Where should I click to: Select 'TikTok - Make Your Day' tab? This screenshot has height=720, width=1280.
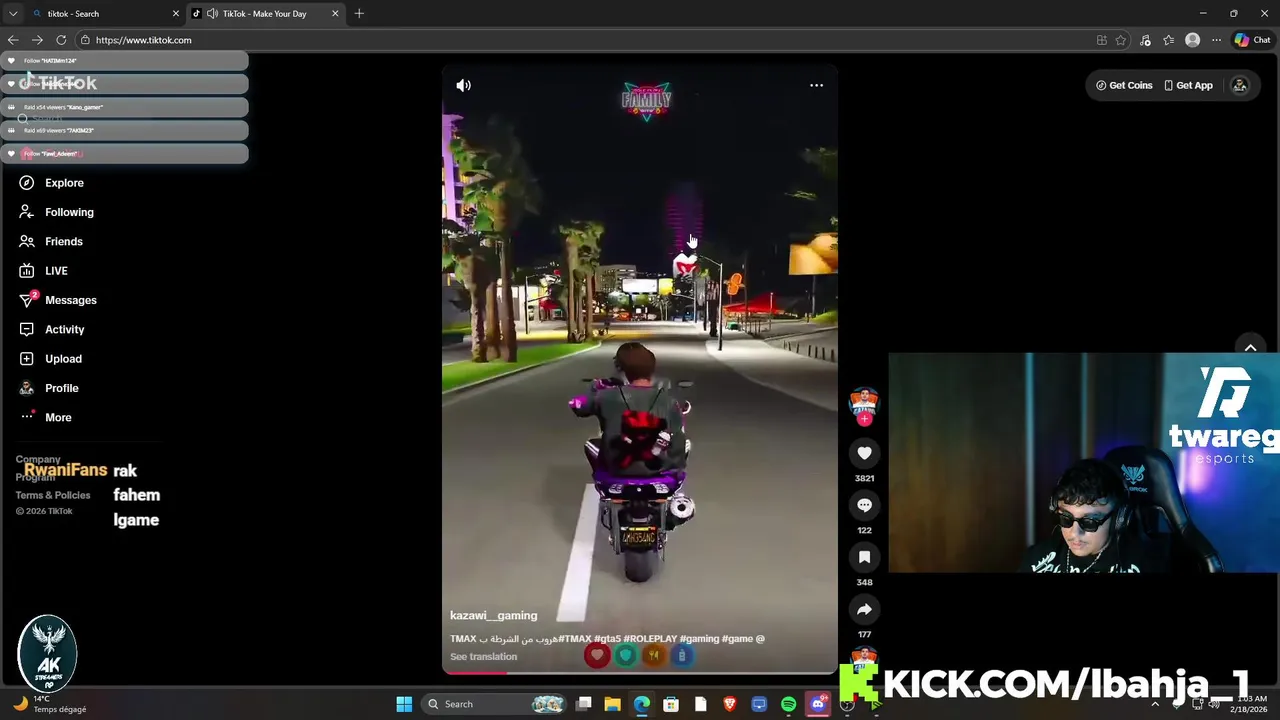coord(264,14)
